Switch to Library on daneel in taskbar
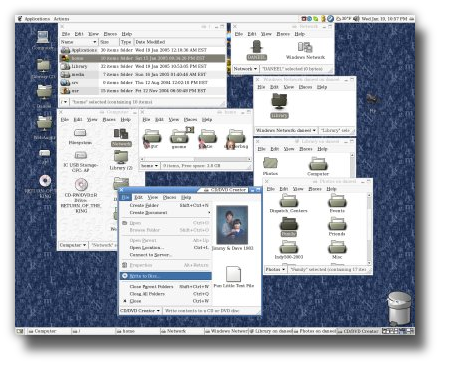 [271, 331]
